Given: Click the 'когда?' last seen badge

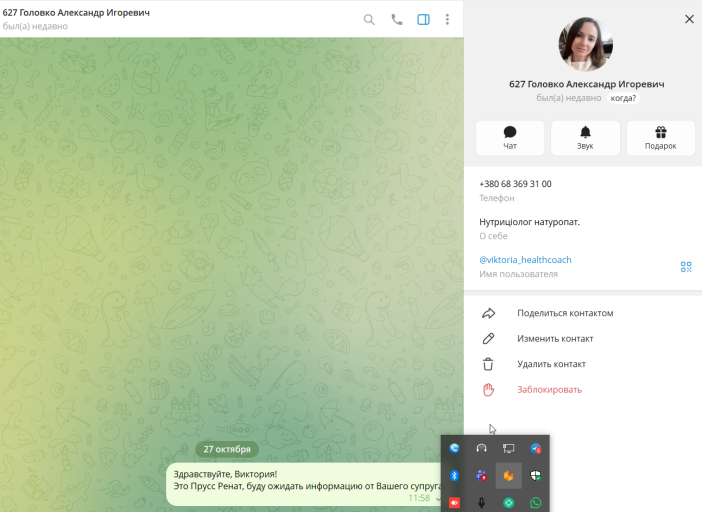Looking at the screenshot, I should pos(623,98).
